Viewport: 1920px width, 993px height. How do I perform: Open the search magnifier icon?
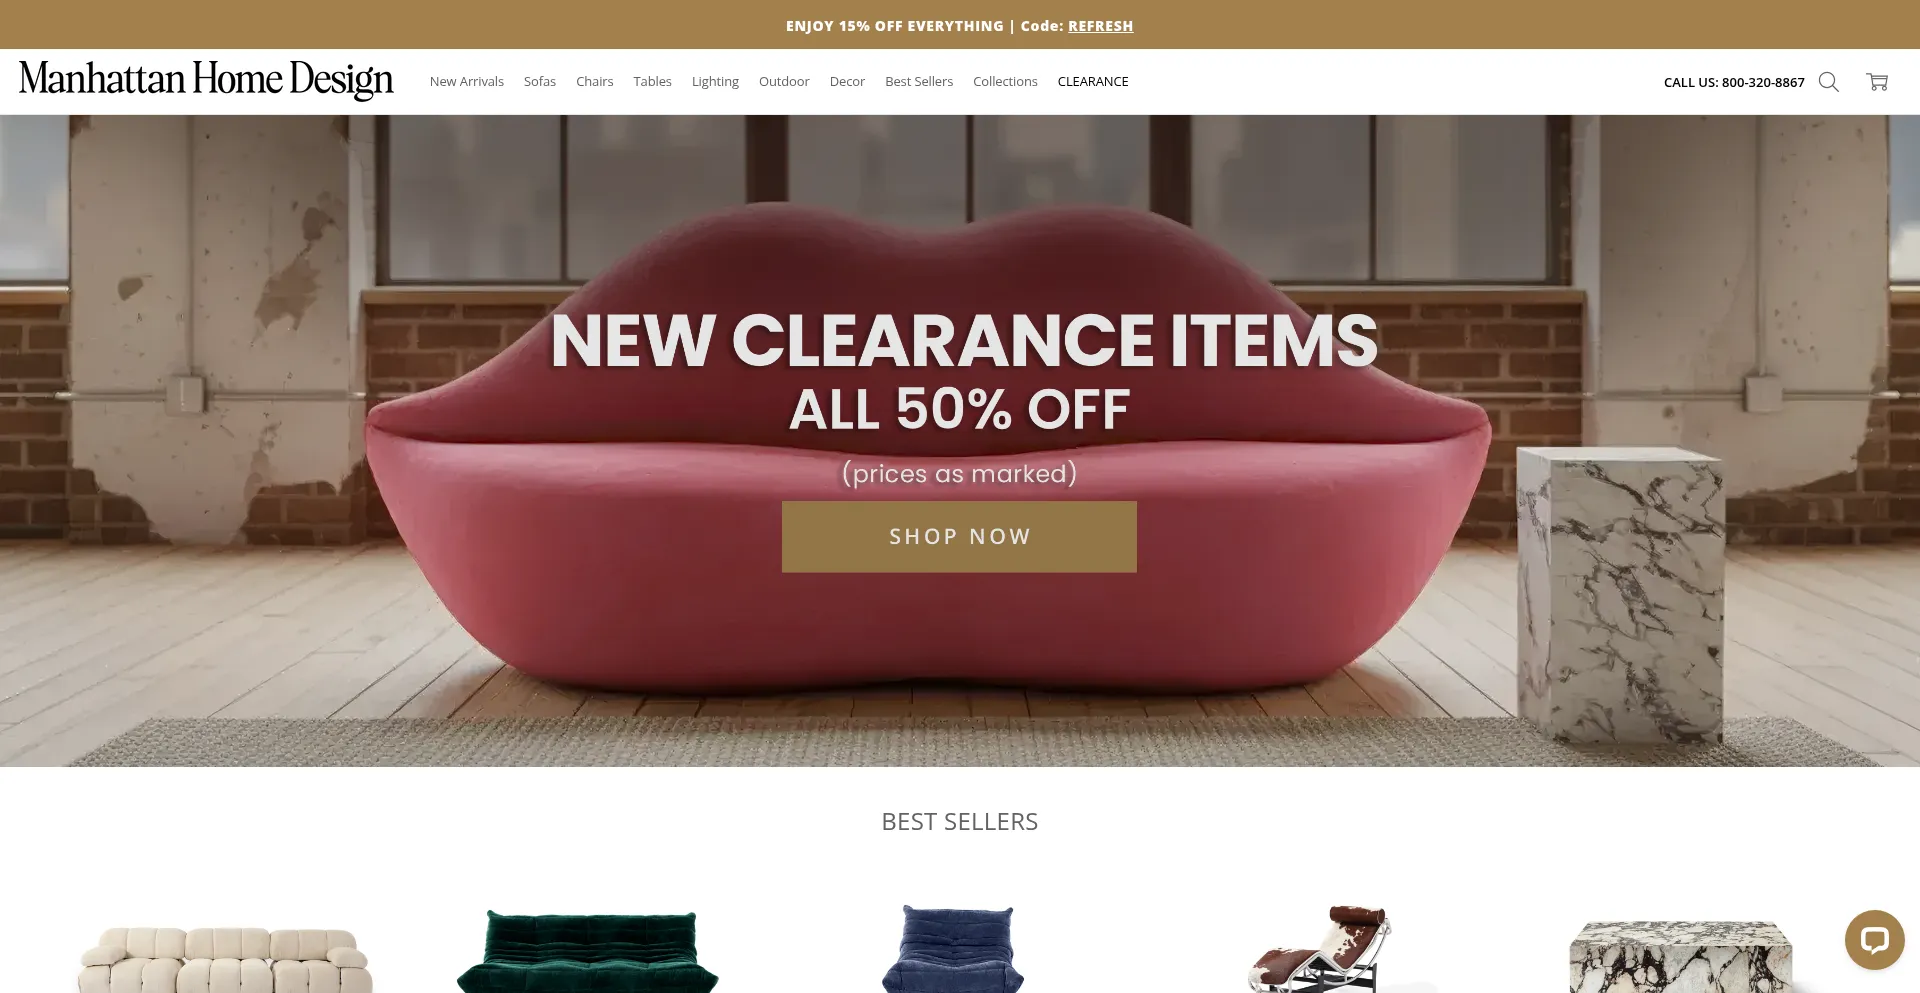[1828, 82]
